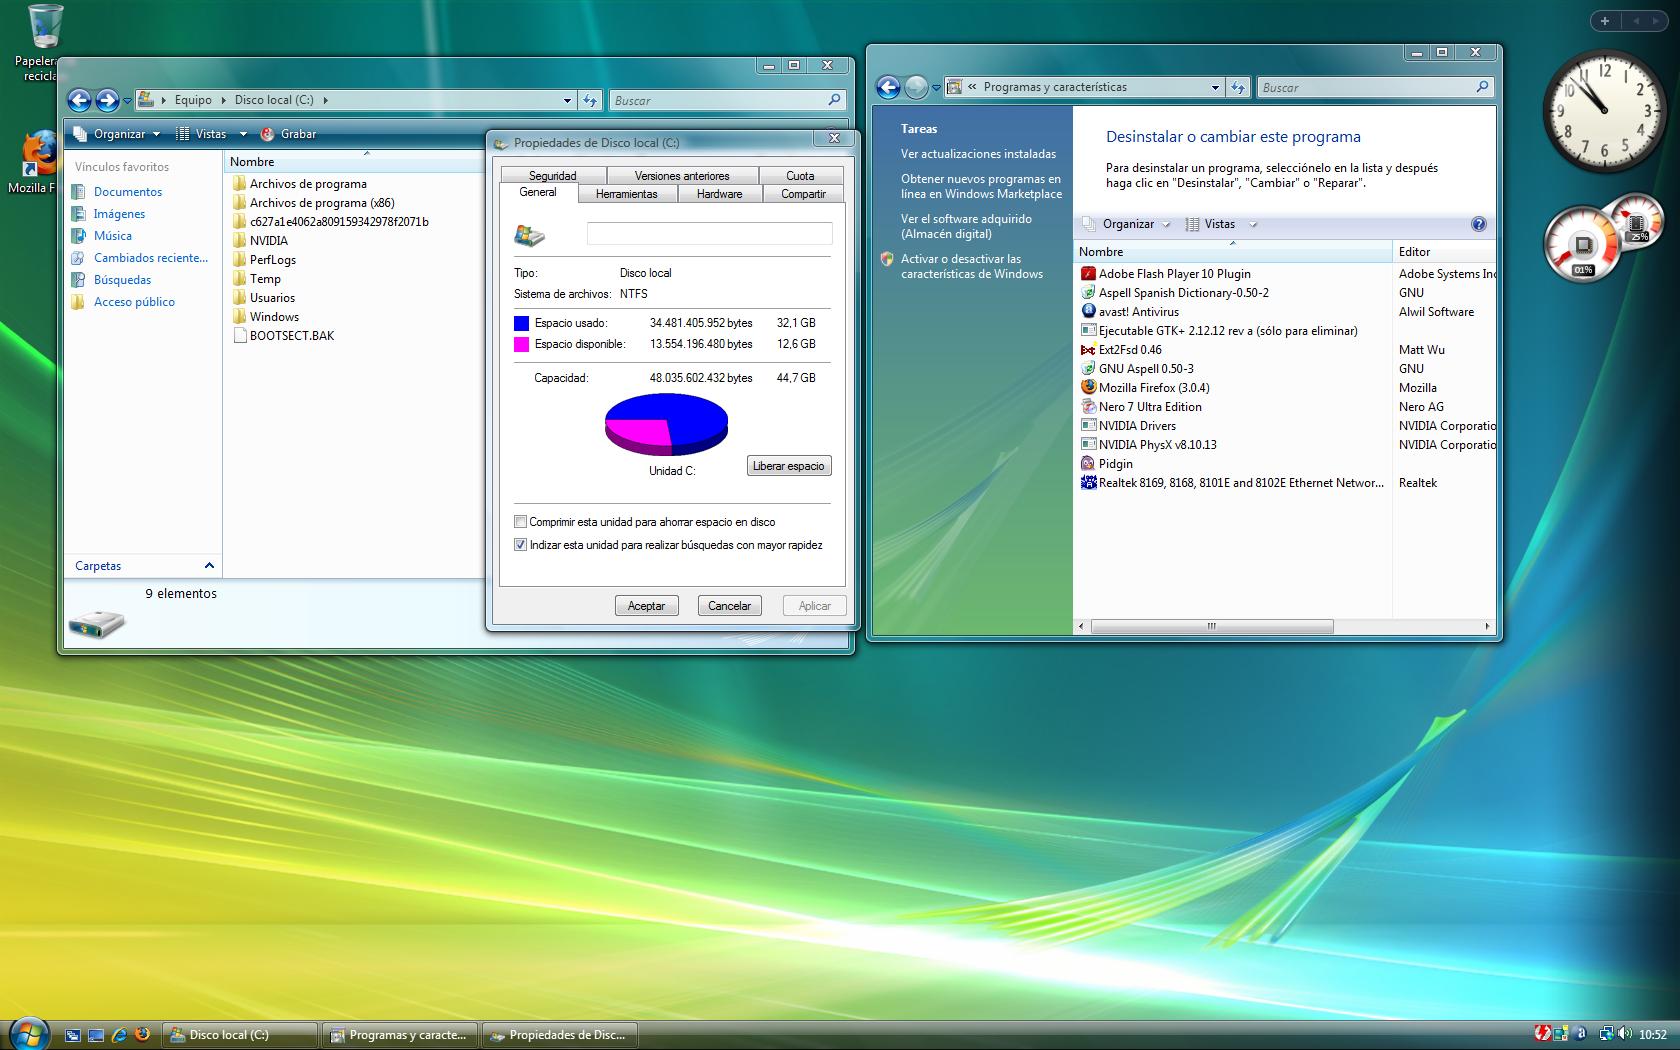Click magenta Espacio disponible color swatch
Screen dimensions: 1680x1050
[x=521, y=344]
